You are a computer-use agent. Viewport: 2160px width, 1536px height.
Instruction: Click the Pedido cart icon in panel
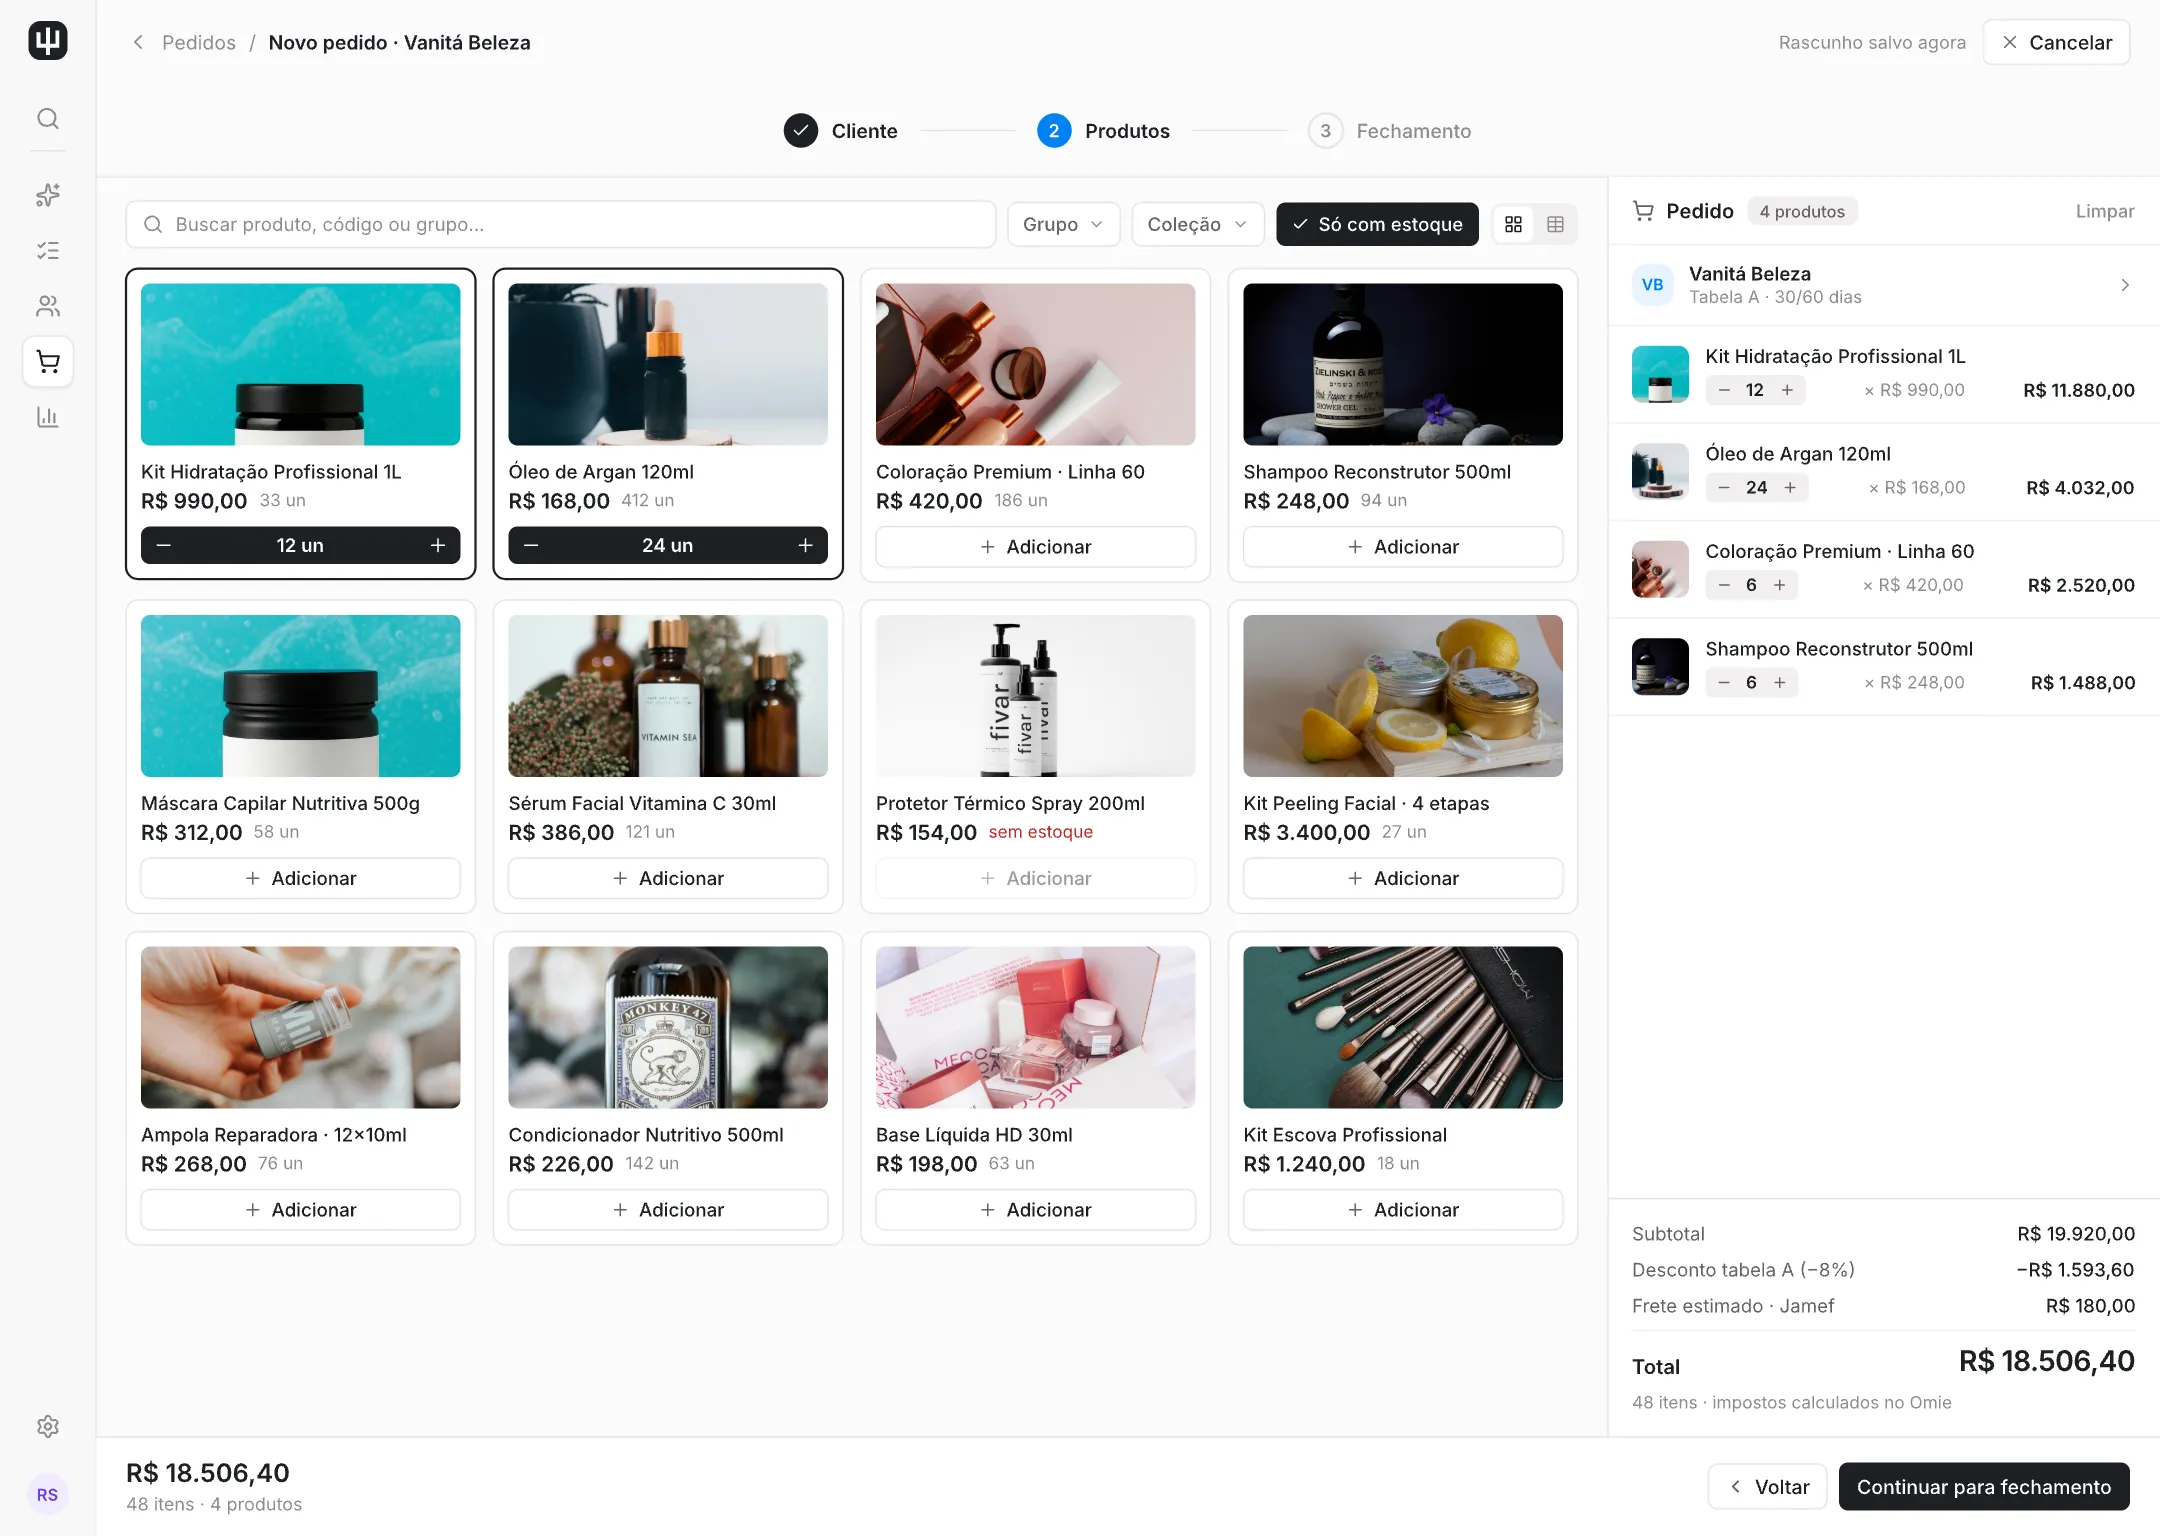(x=1643, y=211)
